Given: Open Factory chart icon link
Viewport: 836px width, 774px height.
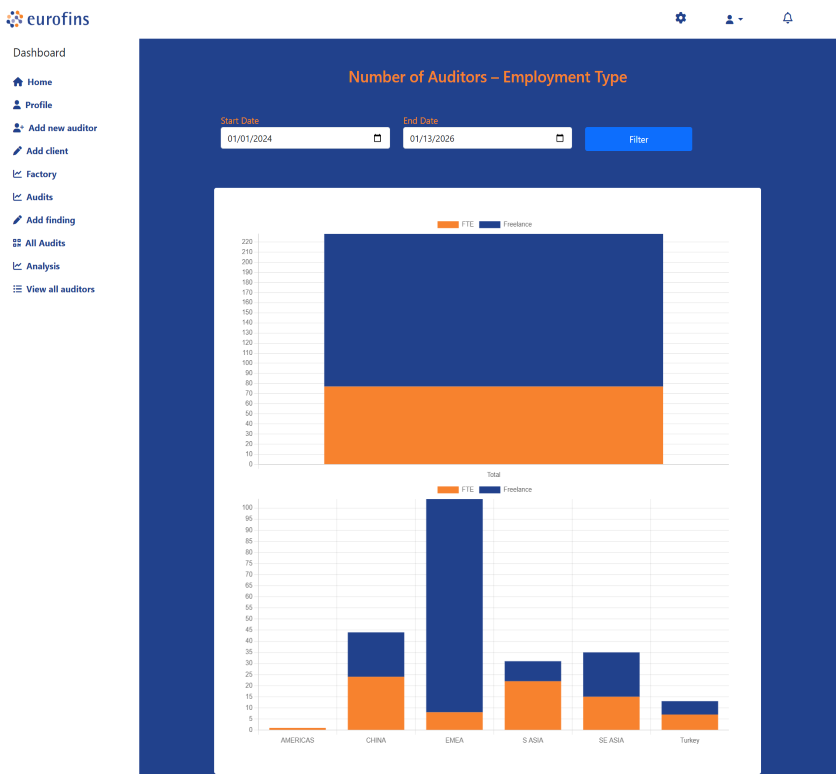Looking at the screenshot, I should pos(17,174).
